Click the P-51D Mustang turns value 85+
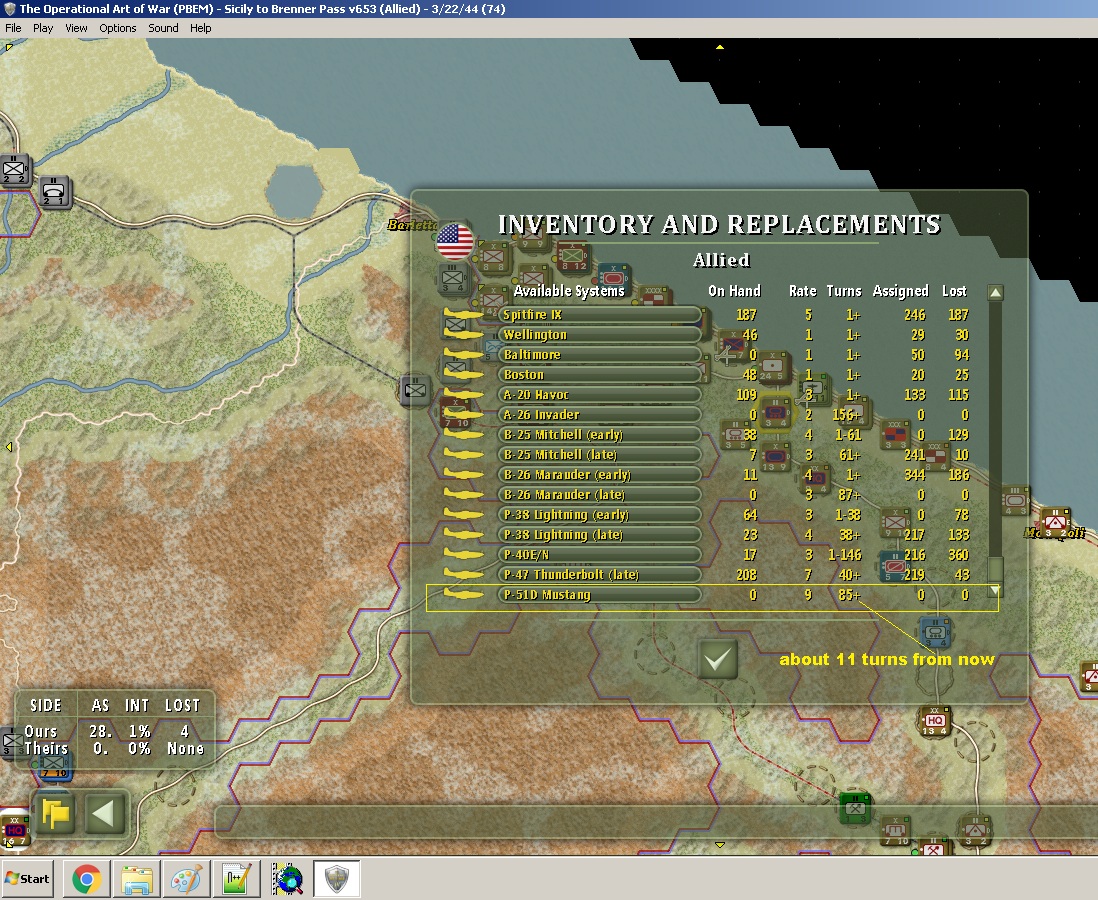The width and height of the screenshot is (1098, 900). [x=849, y=595]
